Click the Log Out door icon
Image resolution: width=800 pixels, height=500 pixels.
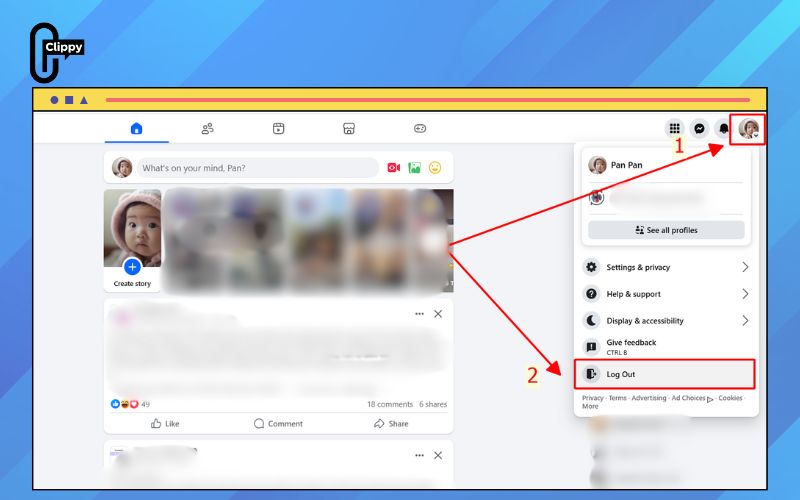pyautogui.click(x=591, y=374)
